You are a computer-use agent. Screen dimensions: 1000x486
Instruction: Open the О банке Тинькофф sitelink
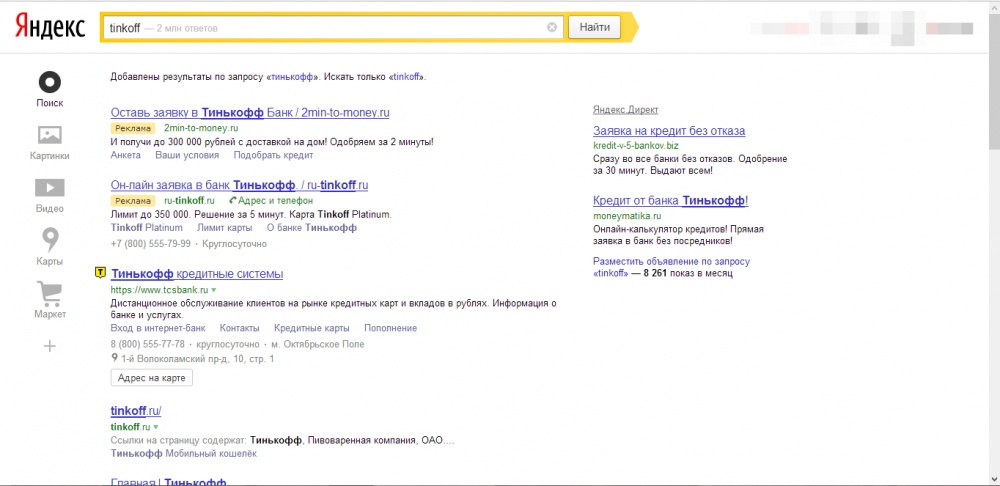[311, 228]
